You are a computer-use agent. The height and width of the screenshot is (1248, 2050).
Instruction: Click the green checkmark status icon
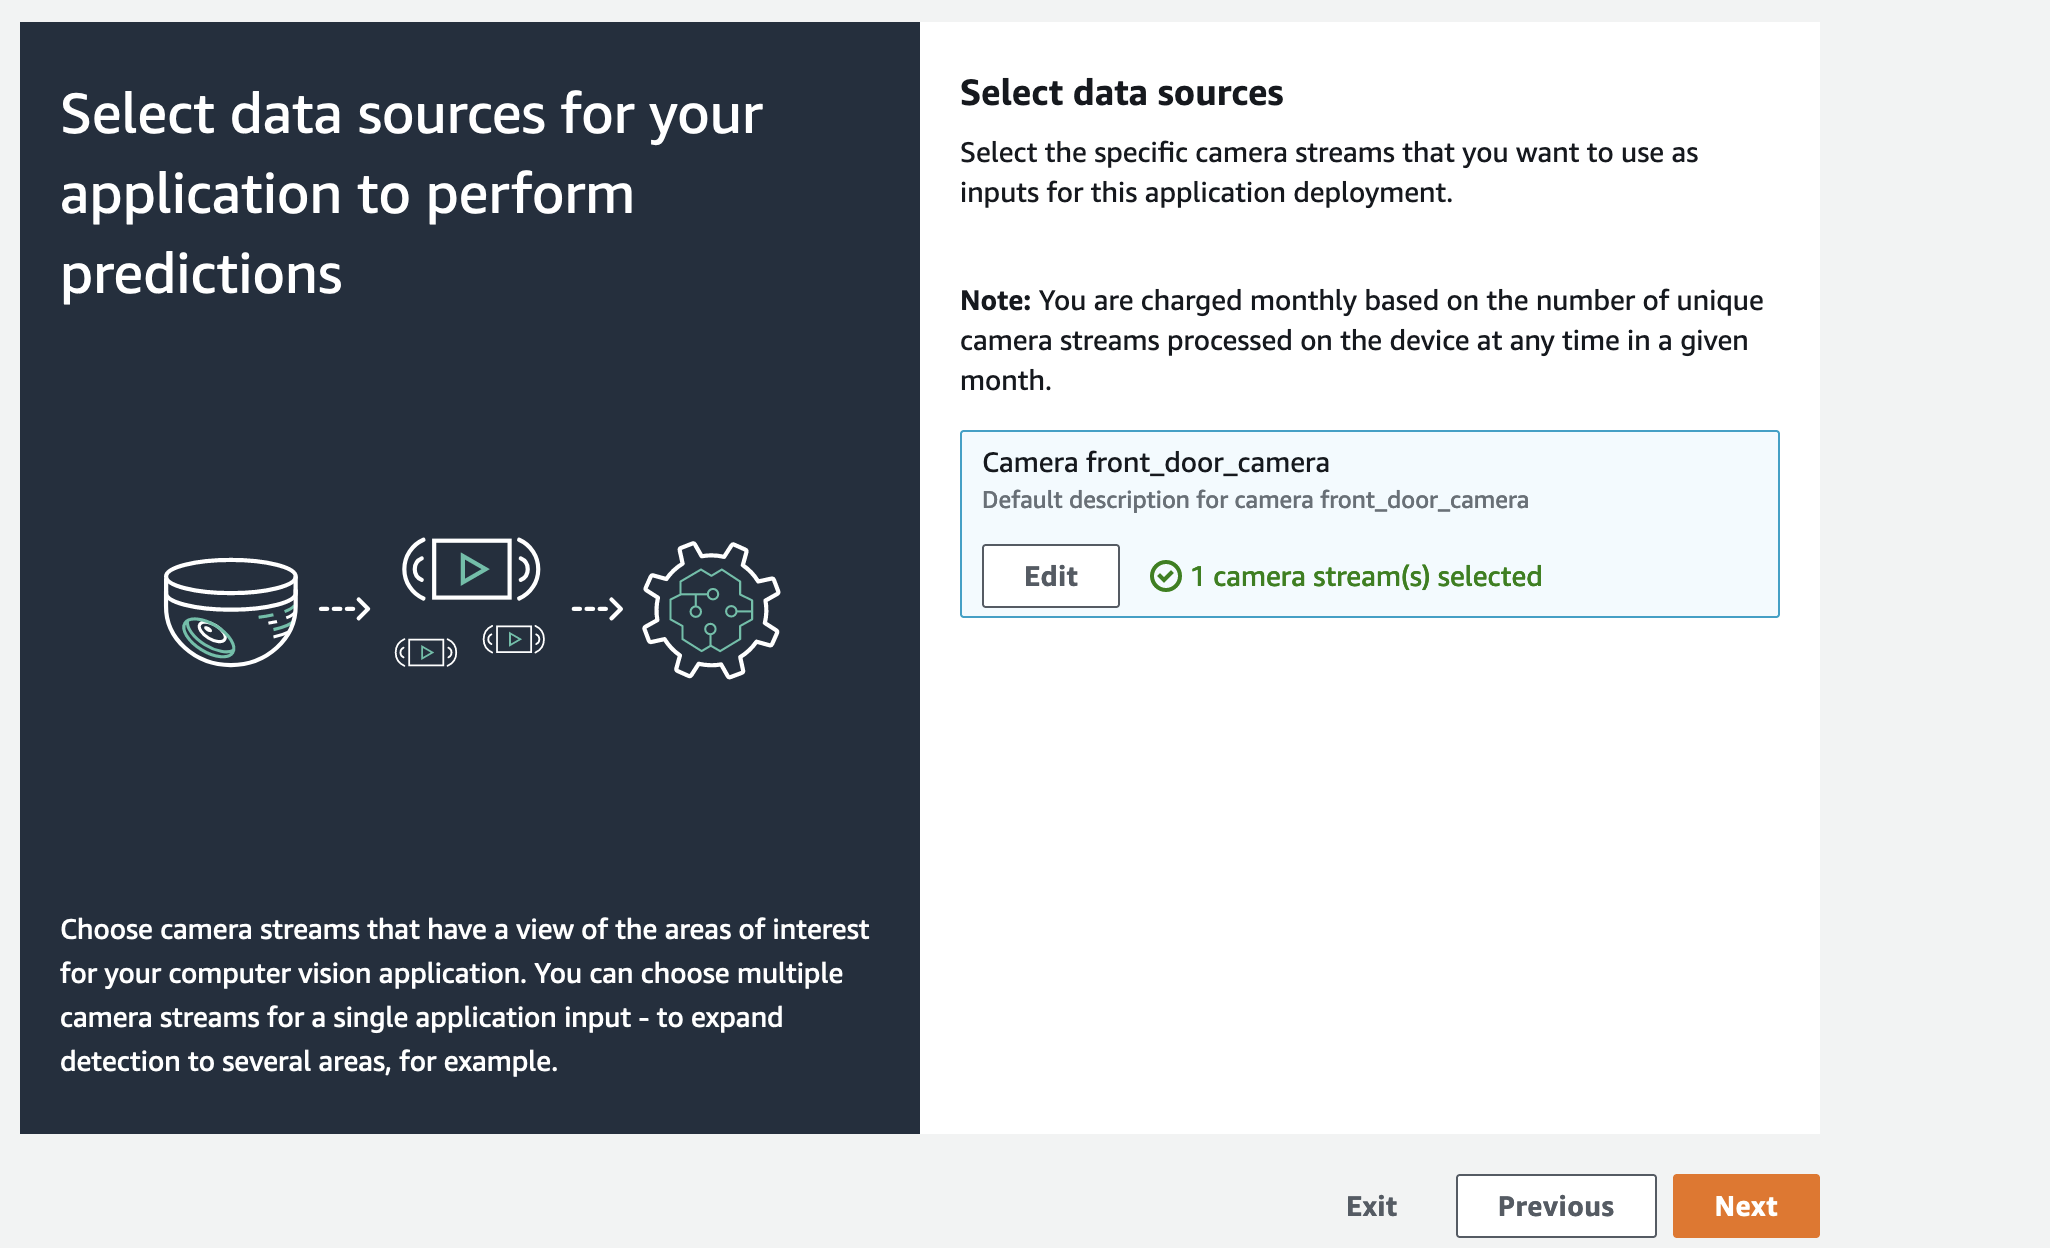[x=1165, y=576]
